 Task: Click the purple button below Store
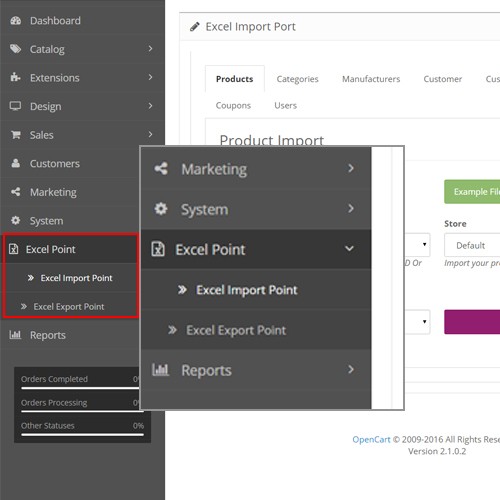click(x=472, y=322)
